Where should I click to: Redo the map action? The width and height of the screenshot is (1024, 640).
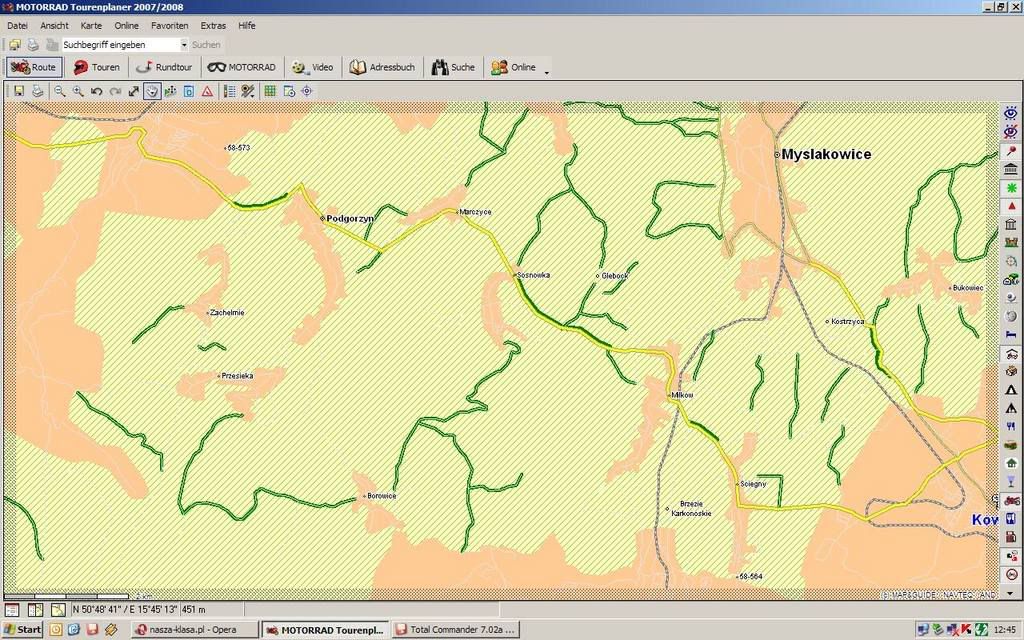point(115,91)
